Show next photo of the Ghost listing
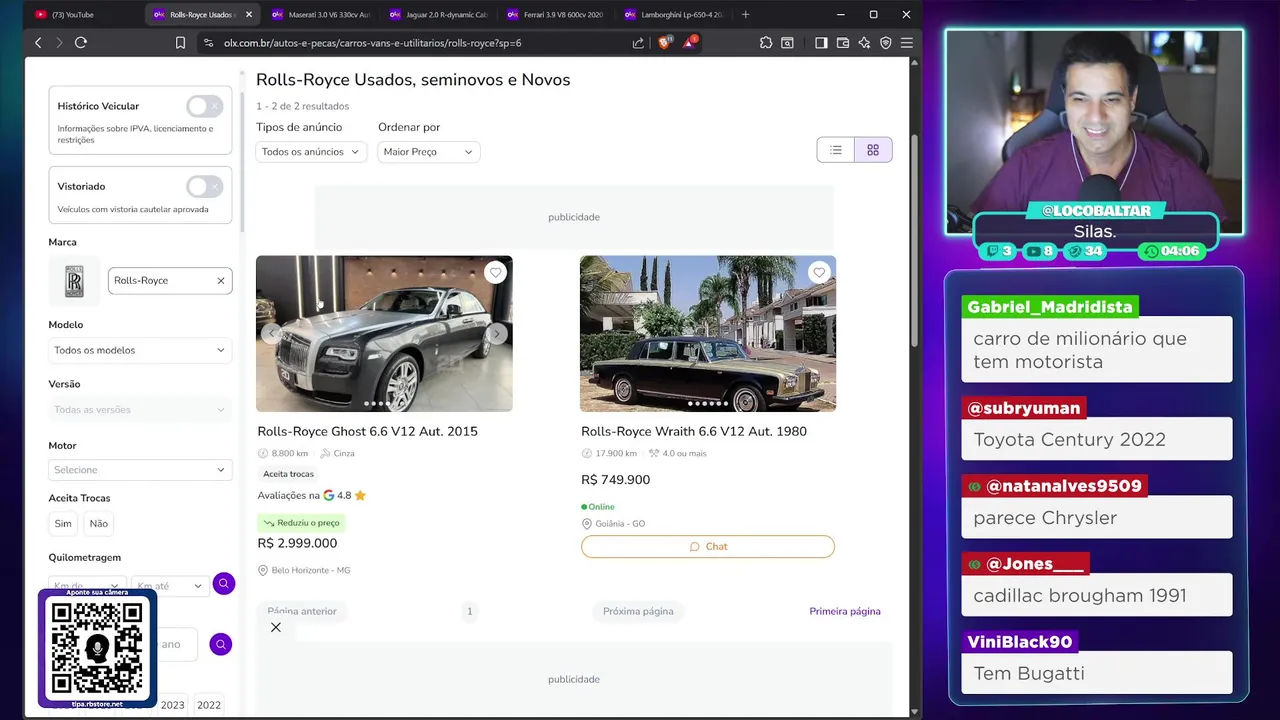1280x720 pixels. (x=497, y=334)
